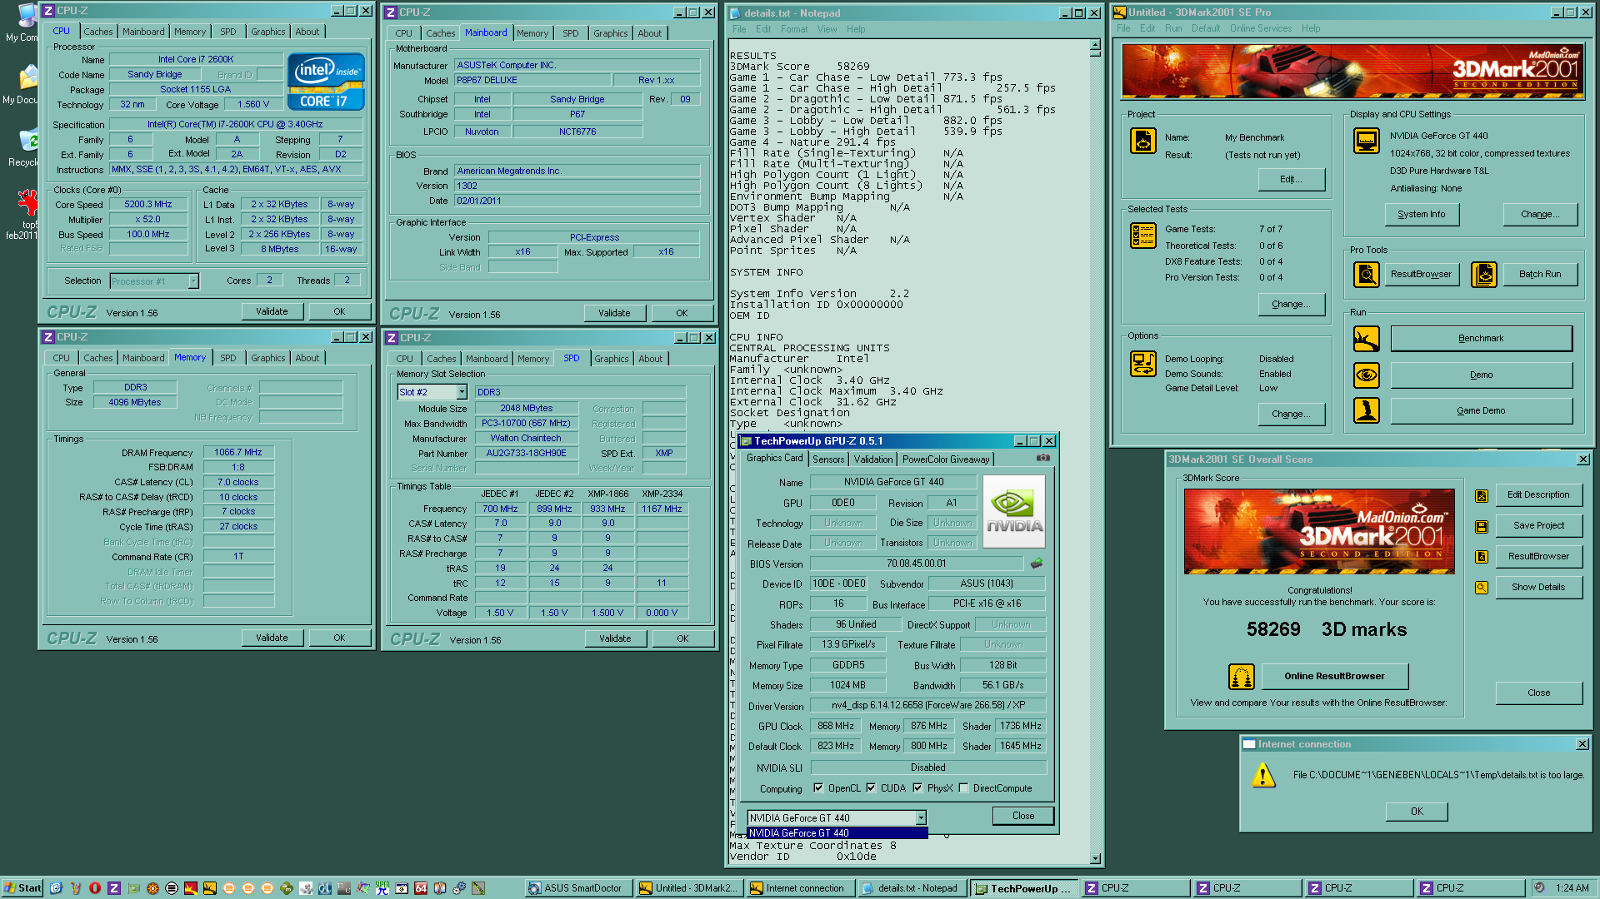The image size is (1600, 899).
Task: Click the Benchmark run icon beside Benchmark button
Action: click(x=1366, y=339)
